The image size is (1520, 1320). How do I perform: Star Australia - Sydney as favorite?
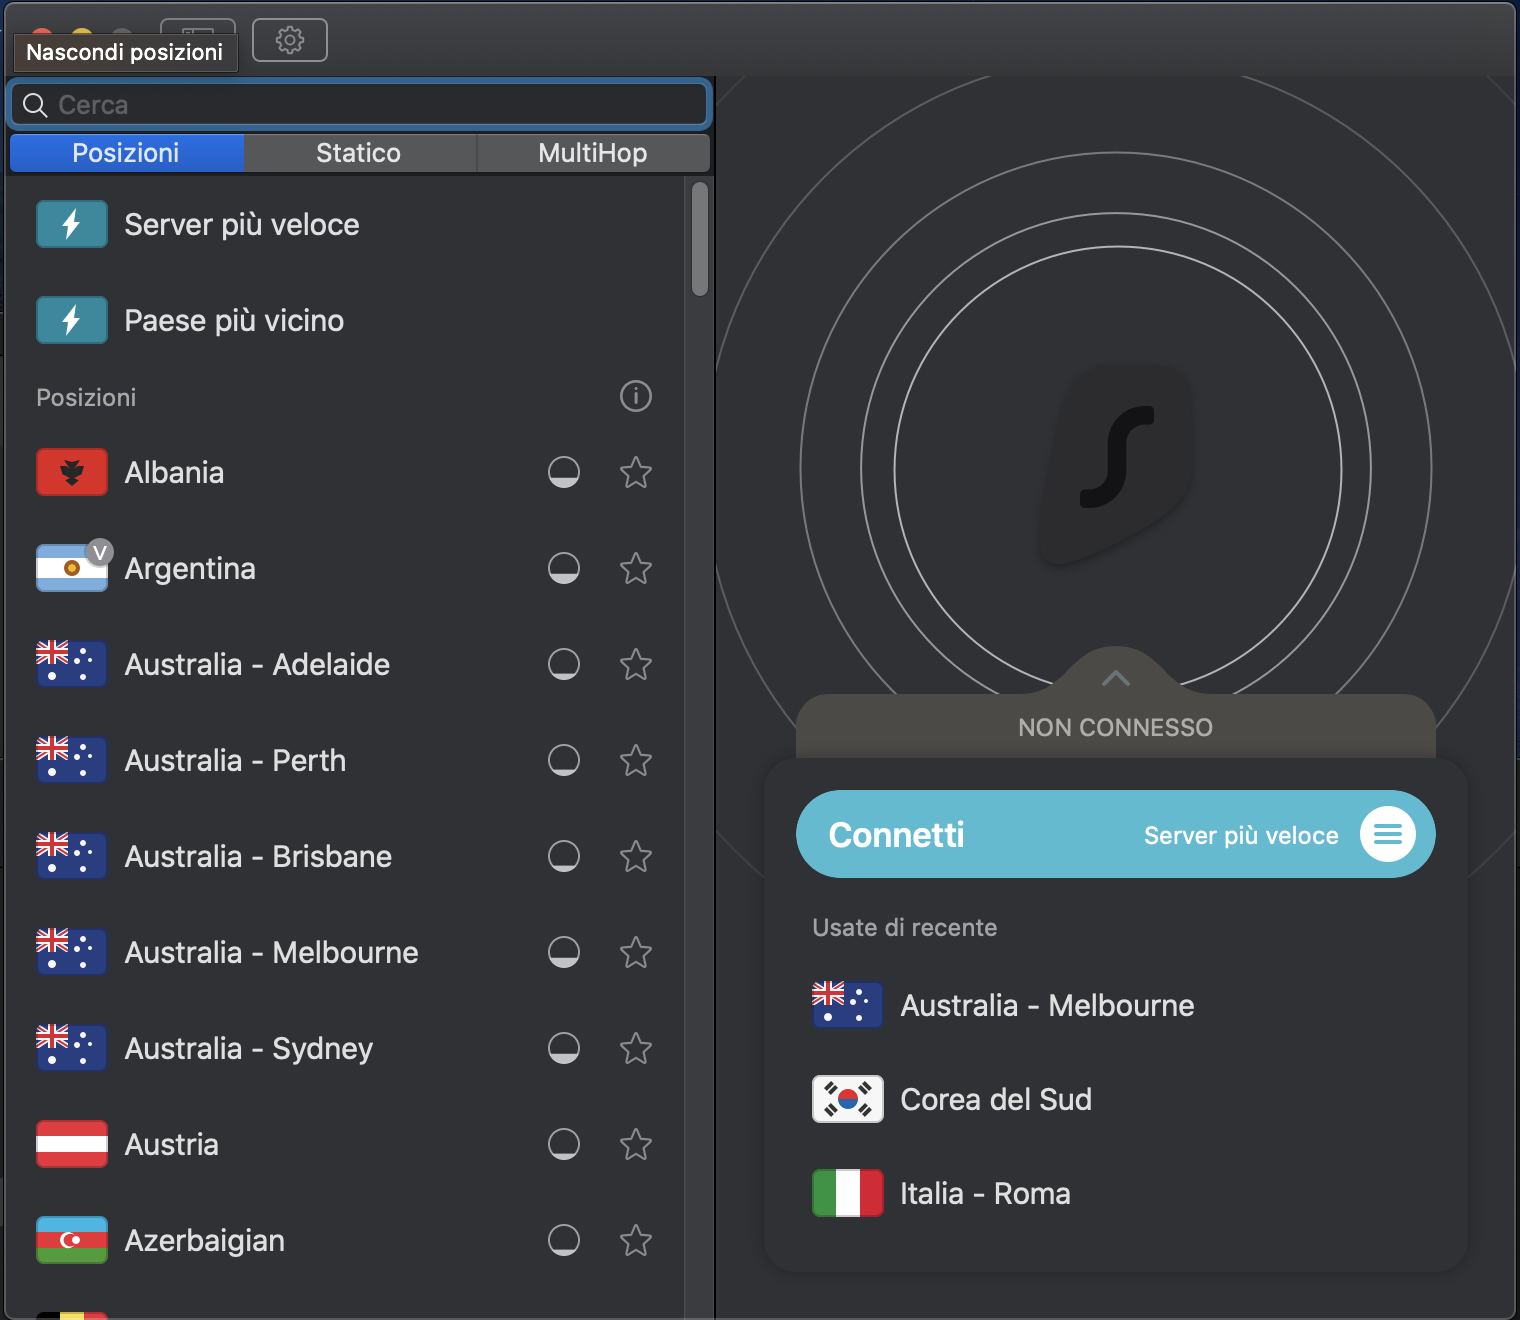coord(636,1049)
